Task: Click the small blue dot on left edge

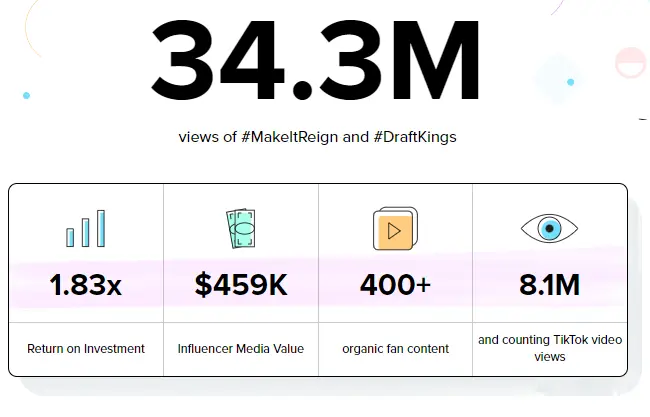Action: tap(26, 96)
